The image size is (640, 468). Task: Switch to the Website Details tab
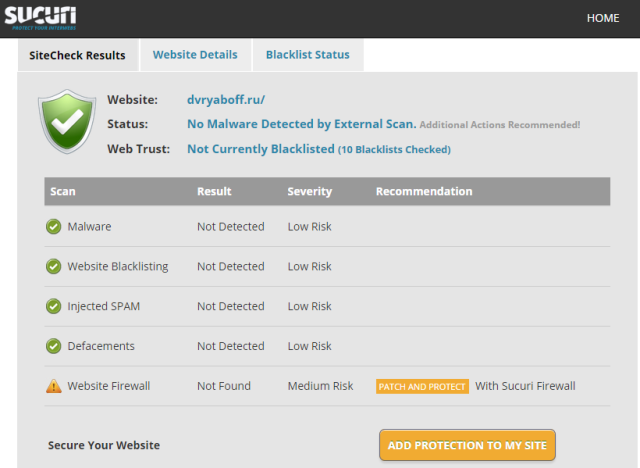(x=195, y=55)
